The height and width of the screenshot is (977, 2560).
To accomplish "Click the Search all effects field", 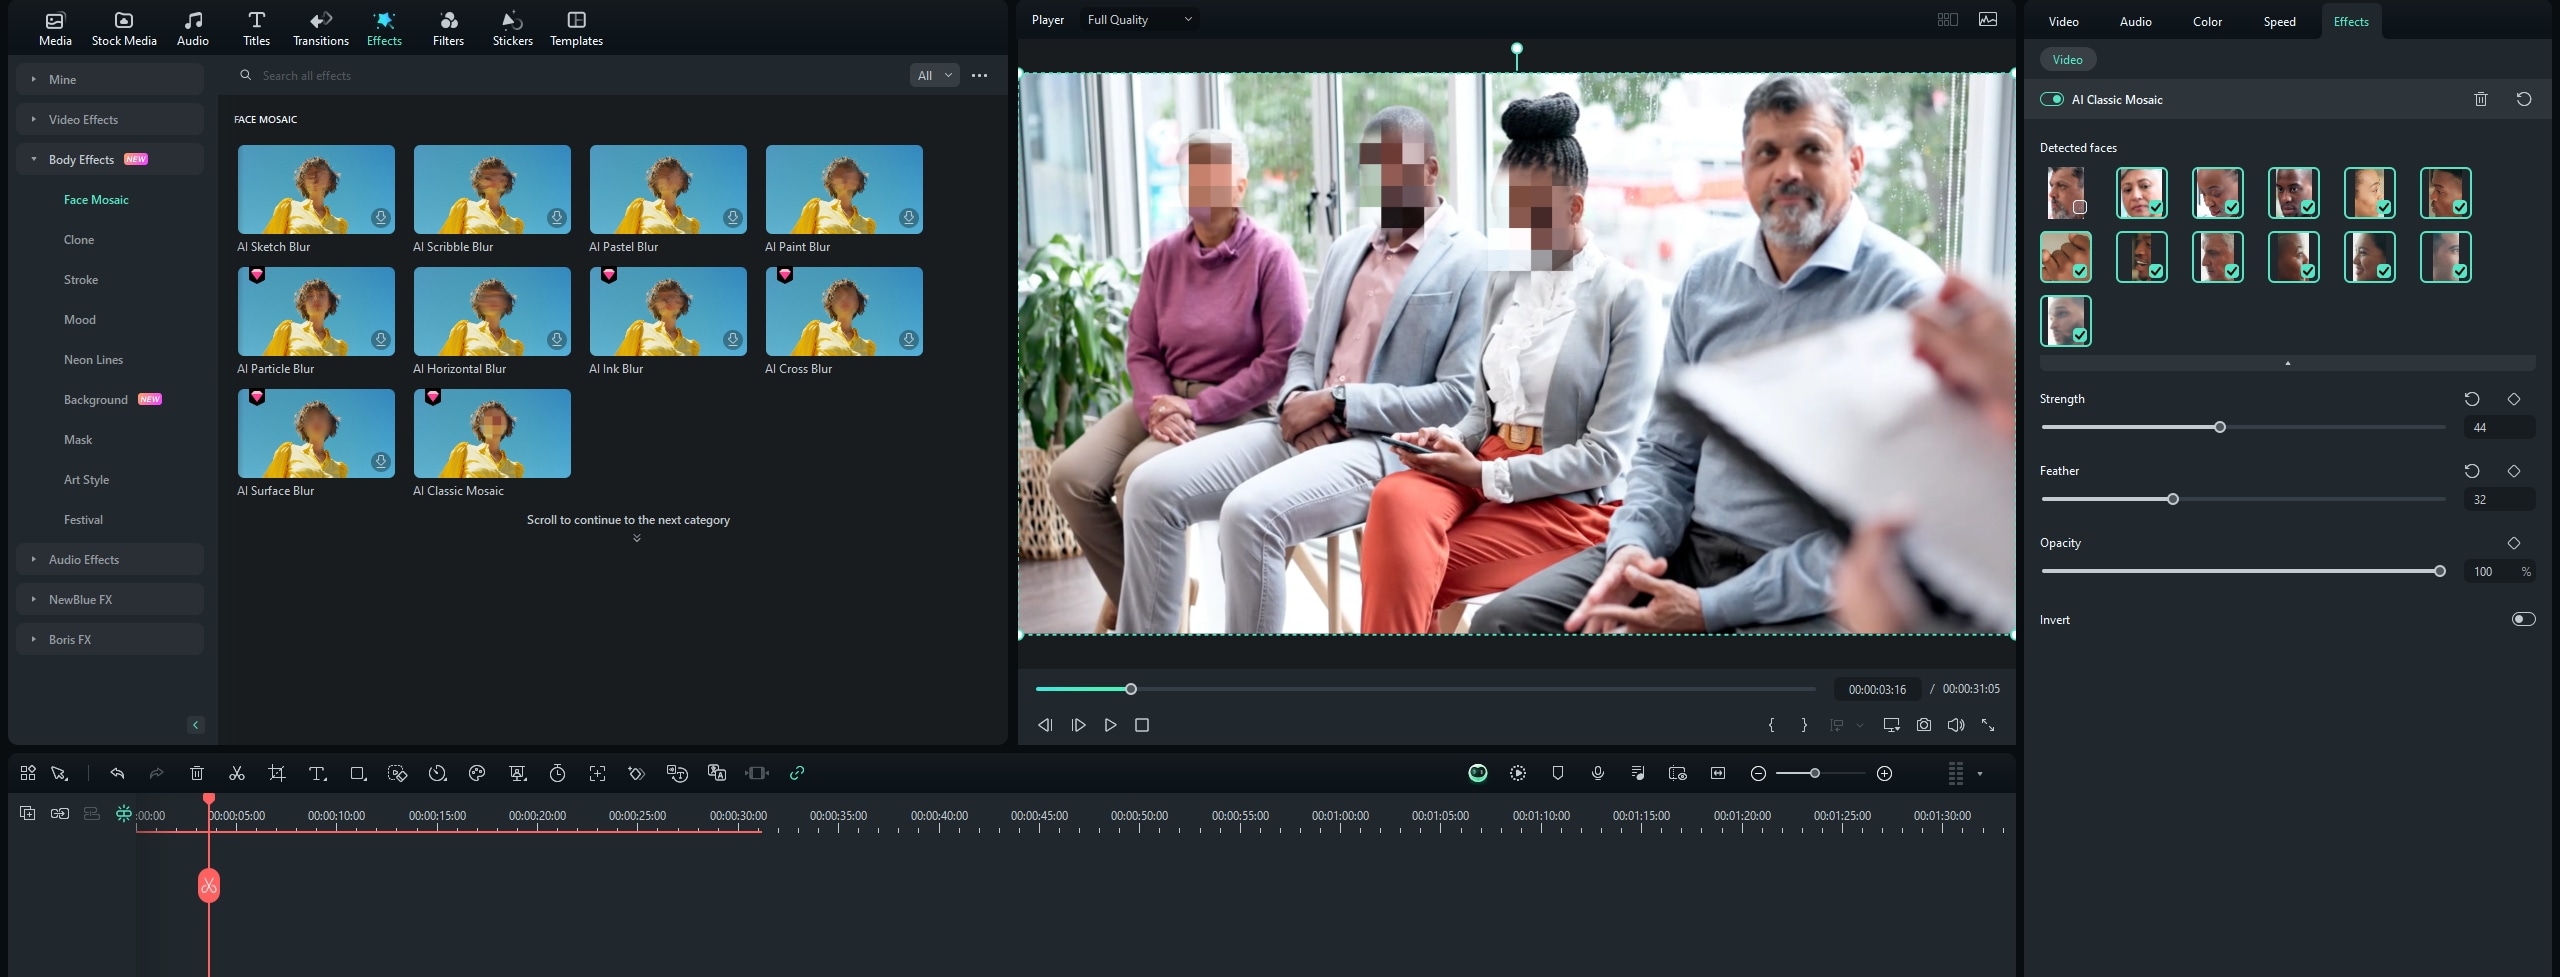I will coord(570,75).
